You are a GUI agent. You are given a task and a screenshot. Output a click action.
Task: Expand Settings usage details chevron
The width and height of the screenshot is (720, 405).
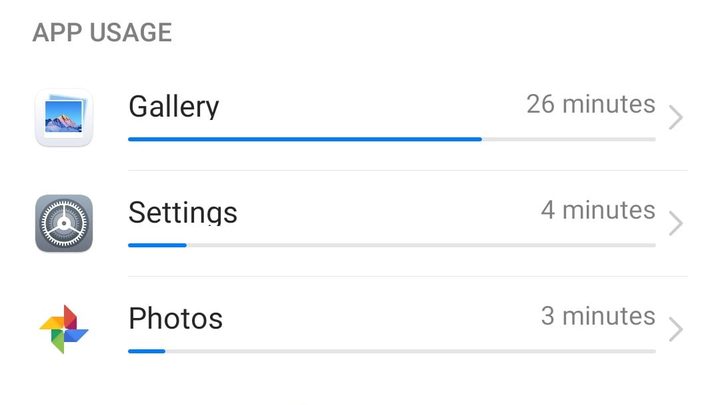(676, 224)
